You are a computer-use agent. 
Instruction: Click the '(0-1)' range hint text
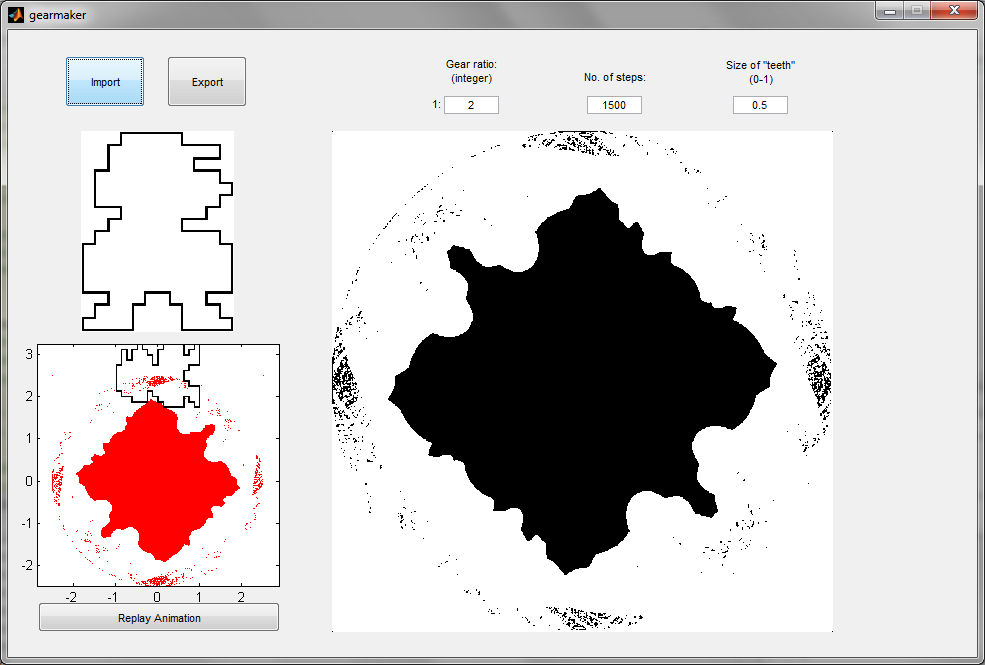pyautogui.click(x=761, y=79)
